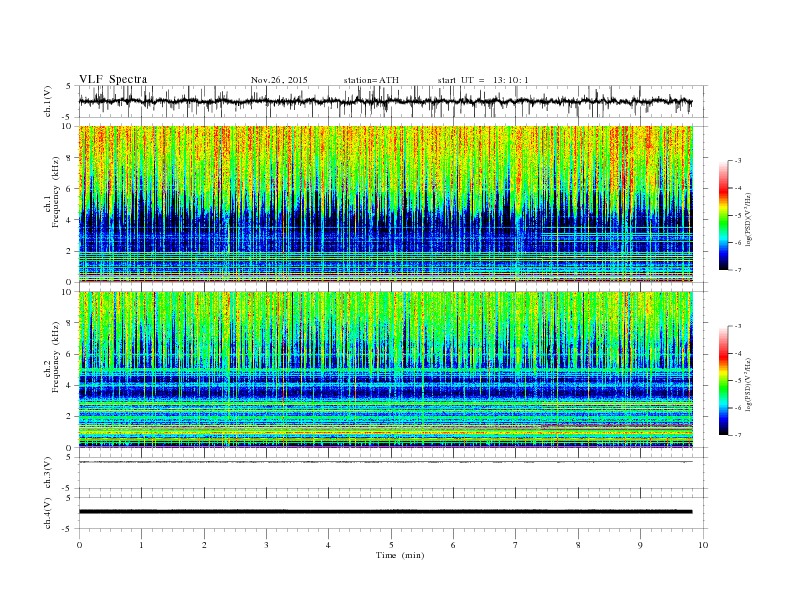This screenshot has width=792, height=612.
Task: Click the ch.1 voltage waveform trace
Action: point(385,101)
